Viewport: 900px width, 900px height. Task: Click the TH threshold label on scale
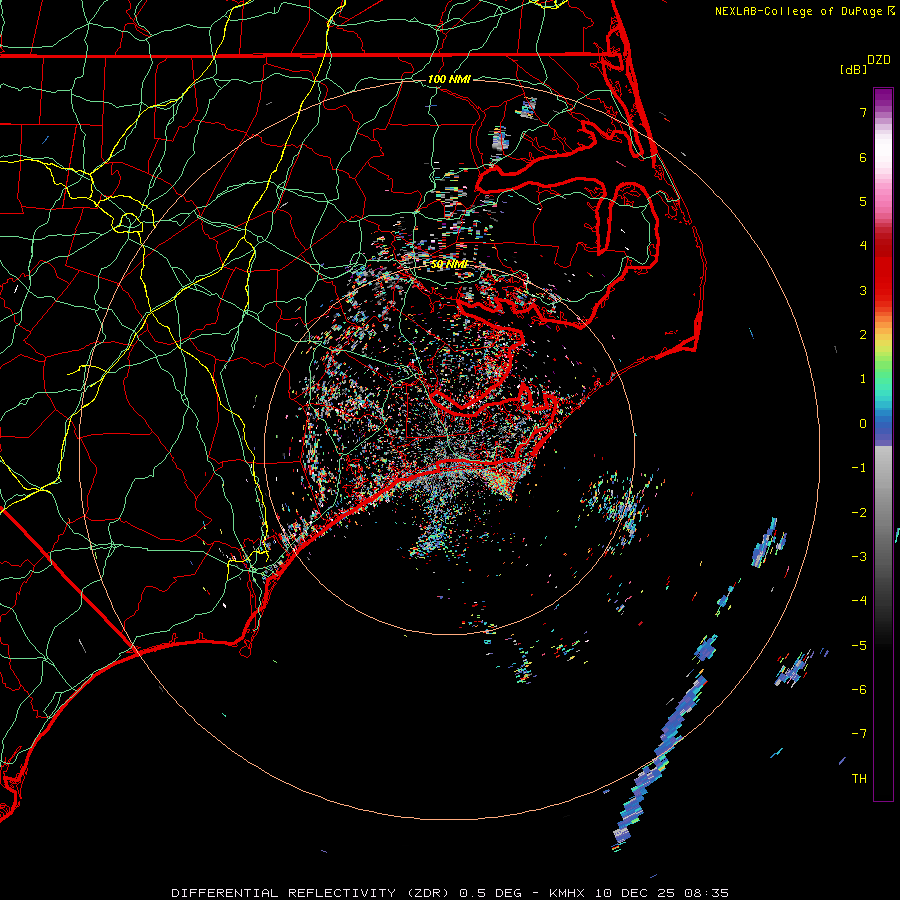(x=859, y=778)
